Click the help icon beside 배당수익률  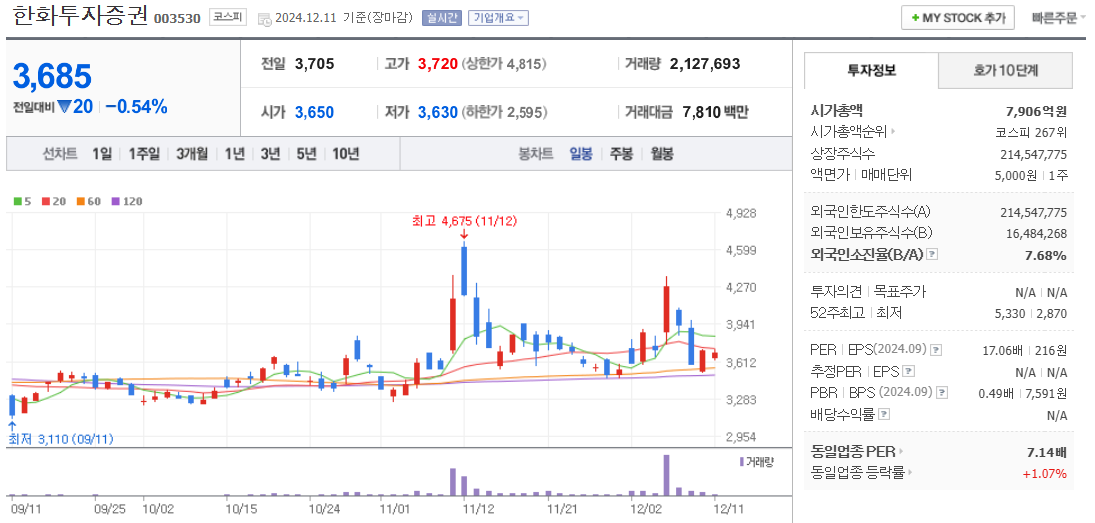tap(884, 414)
